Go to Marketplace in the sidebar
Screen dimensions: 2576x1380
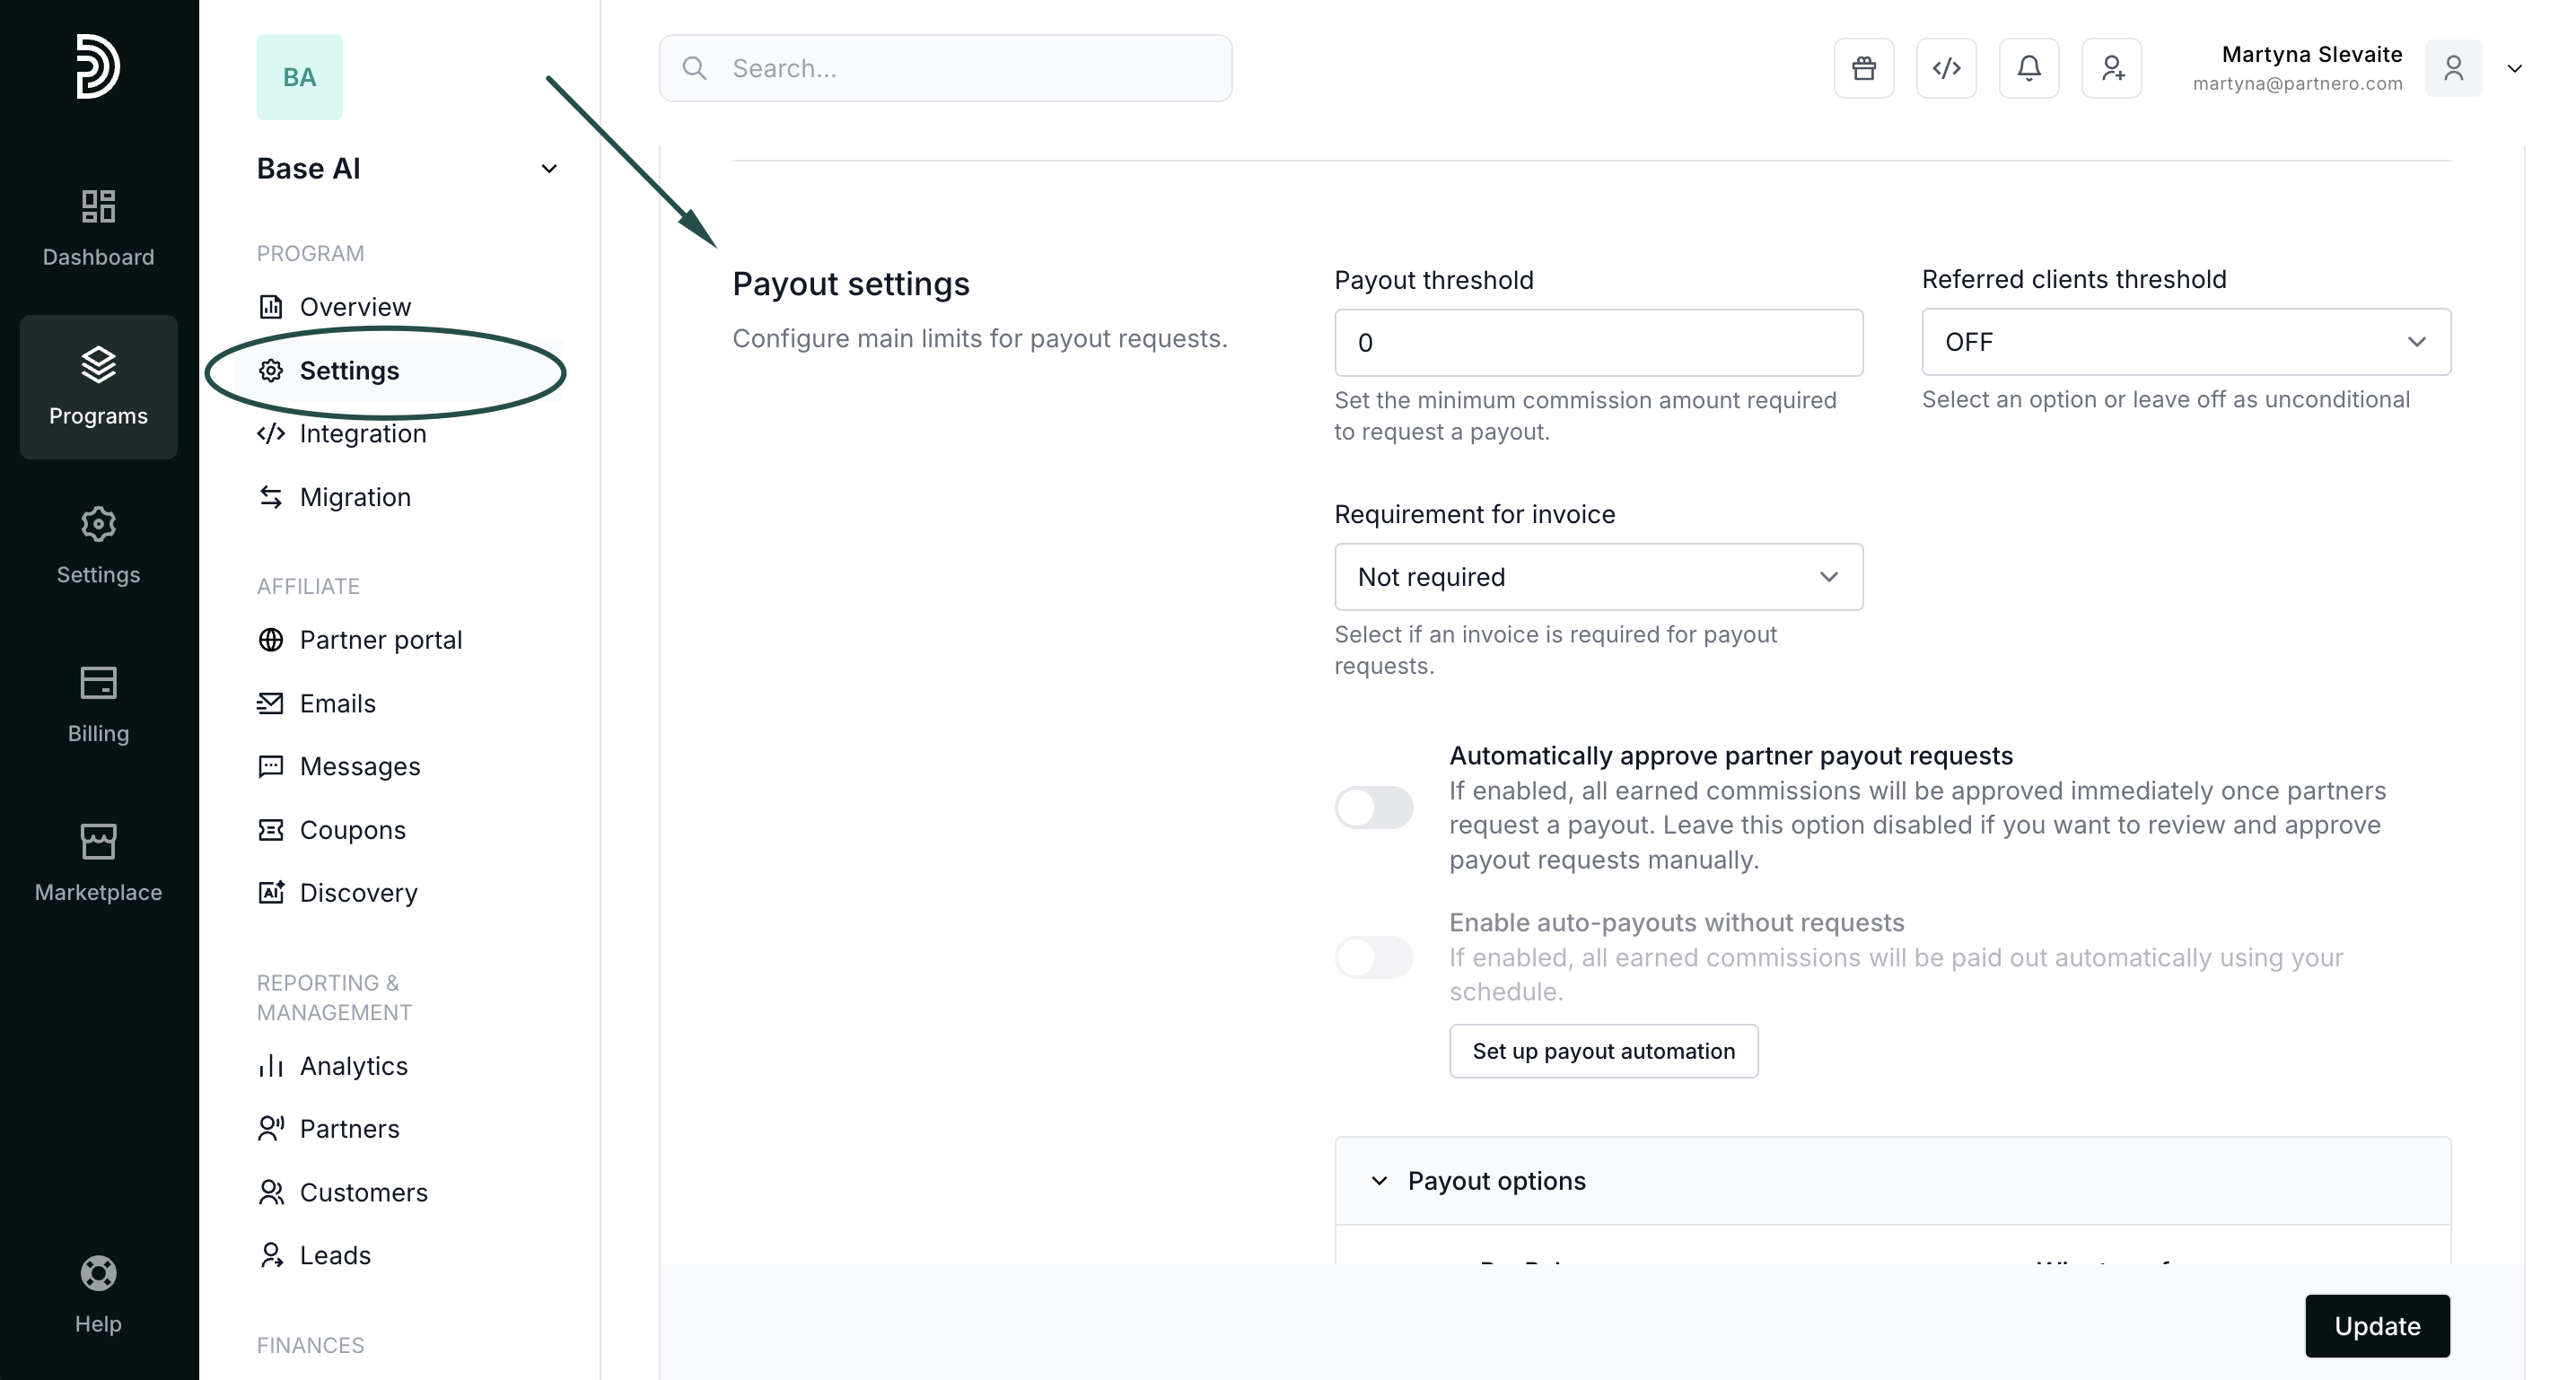pyautogui.click(x=98, y=863)
